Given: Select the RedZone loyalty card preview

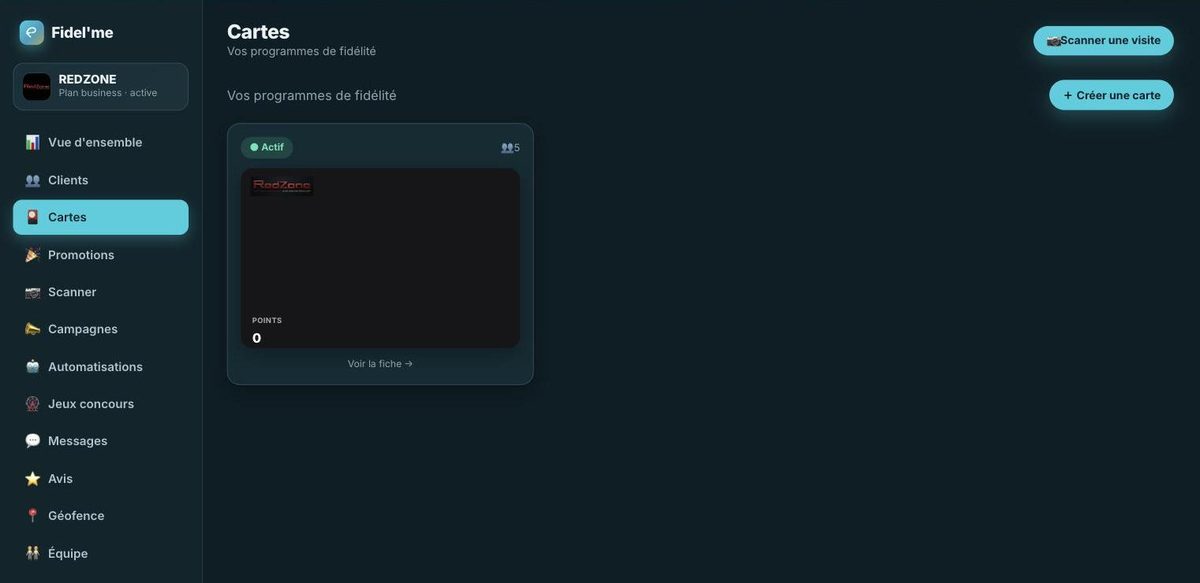Looking at the screenshot, I should (x=380, y=258).
